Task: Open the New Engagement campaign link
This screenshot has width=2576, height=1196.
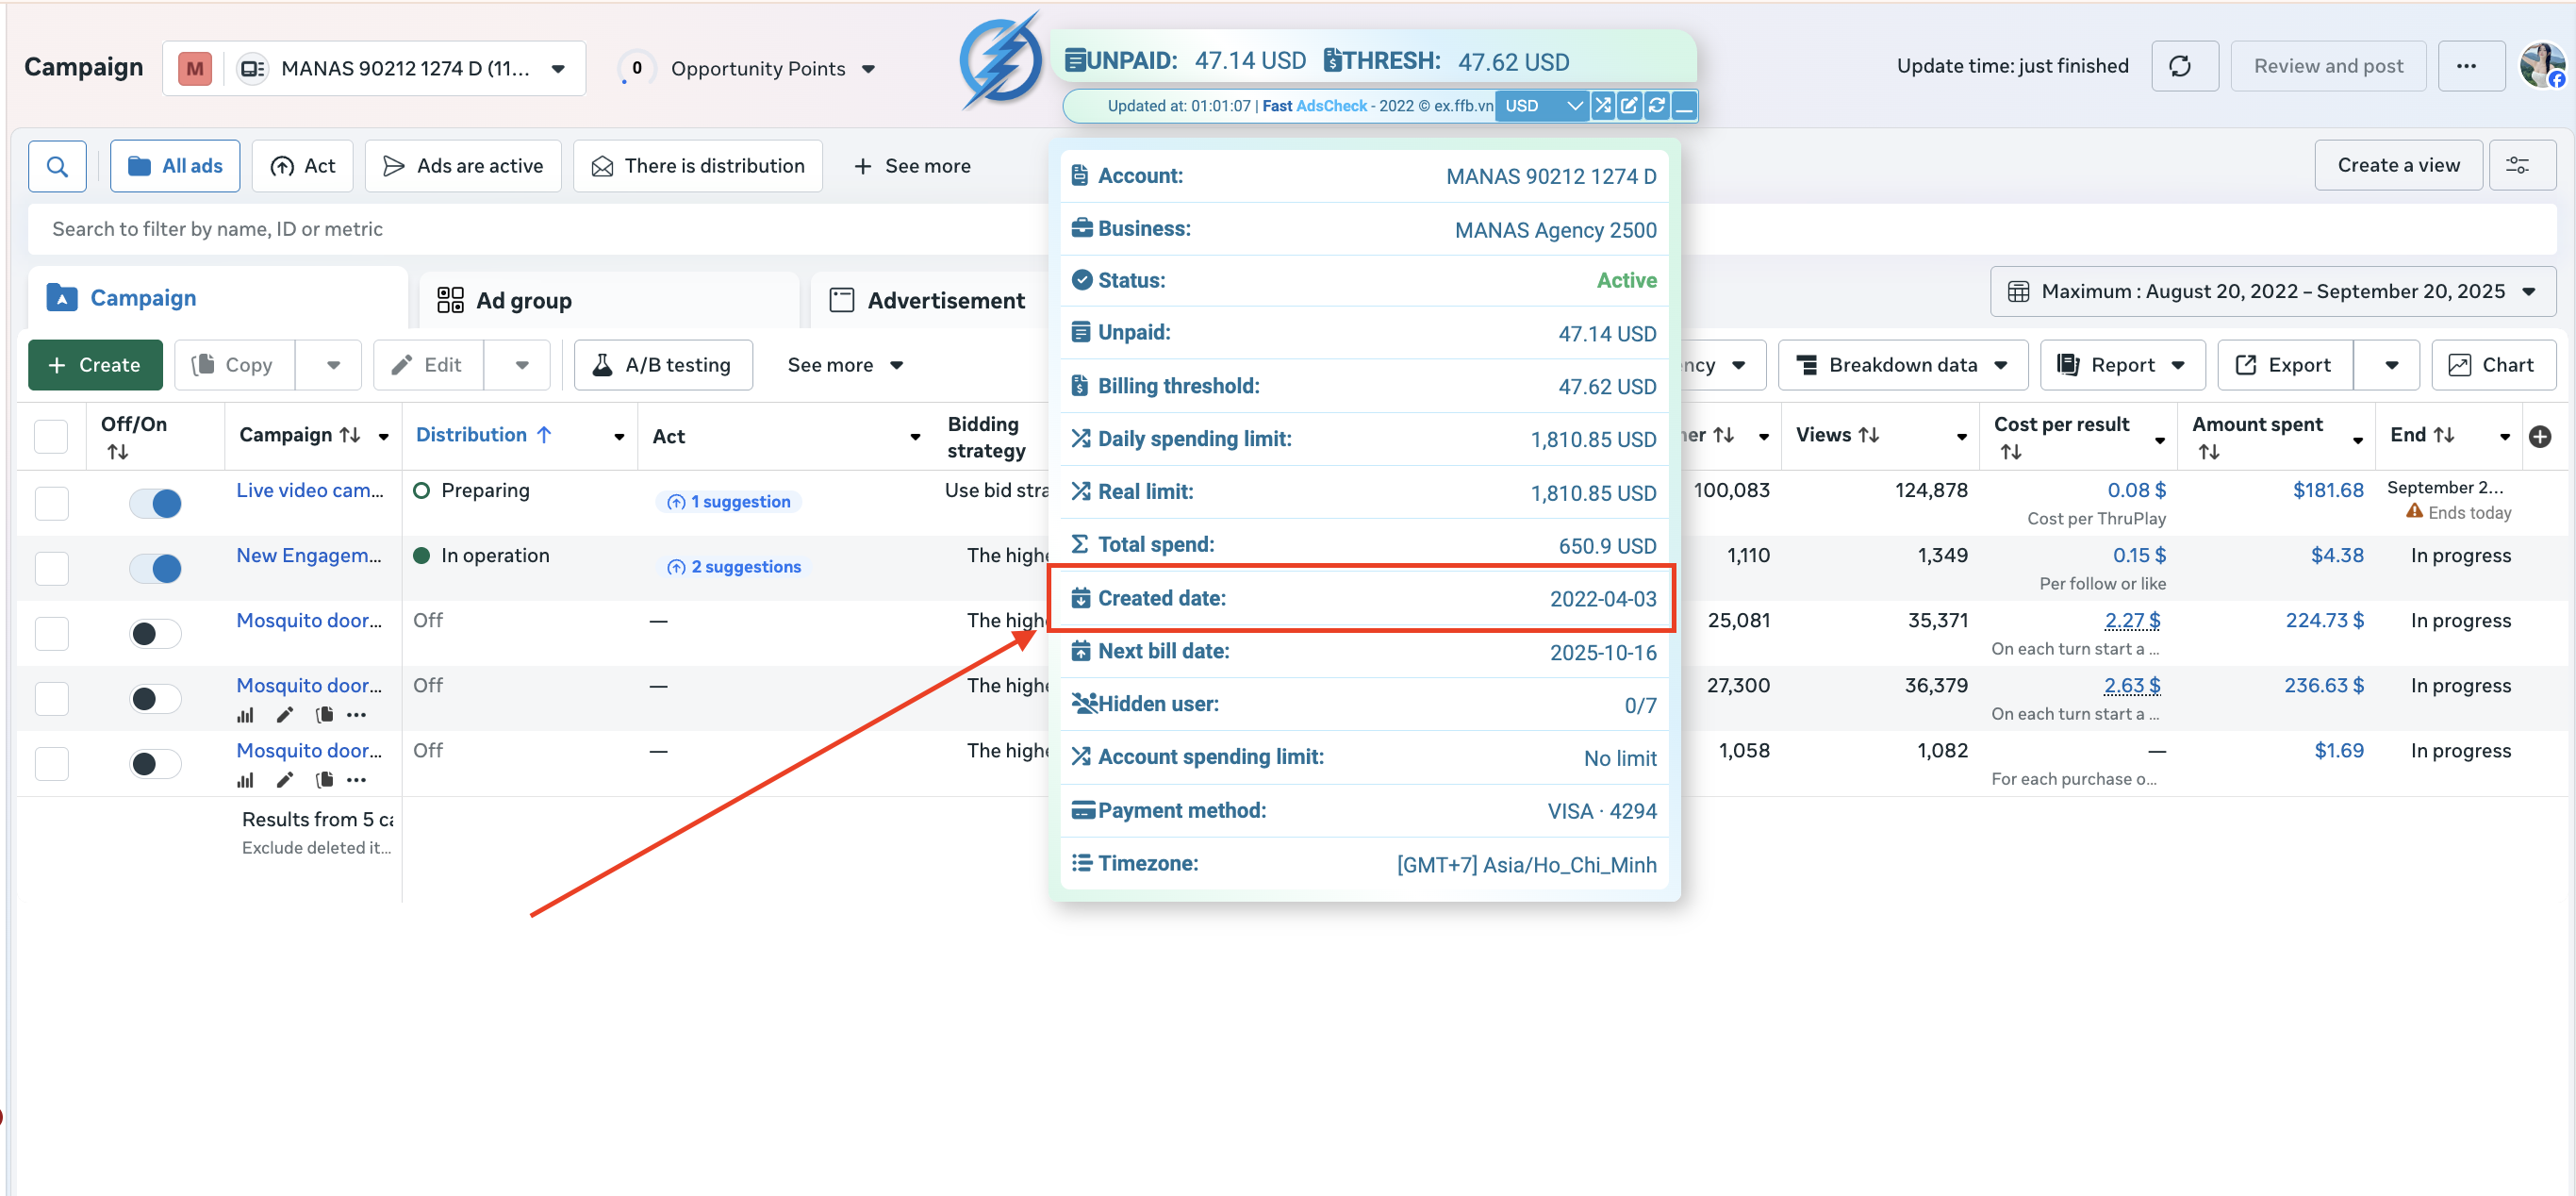Action: coord(309,555)
